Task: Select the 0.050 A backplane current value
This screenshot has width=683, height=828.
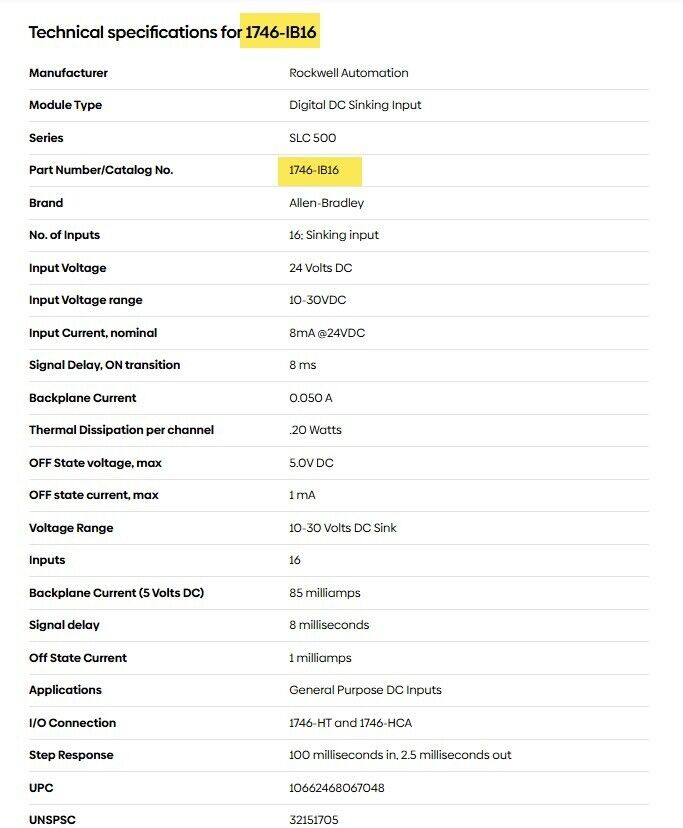Action: [x=310, y=398]
